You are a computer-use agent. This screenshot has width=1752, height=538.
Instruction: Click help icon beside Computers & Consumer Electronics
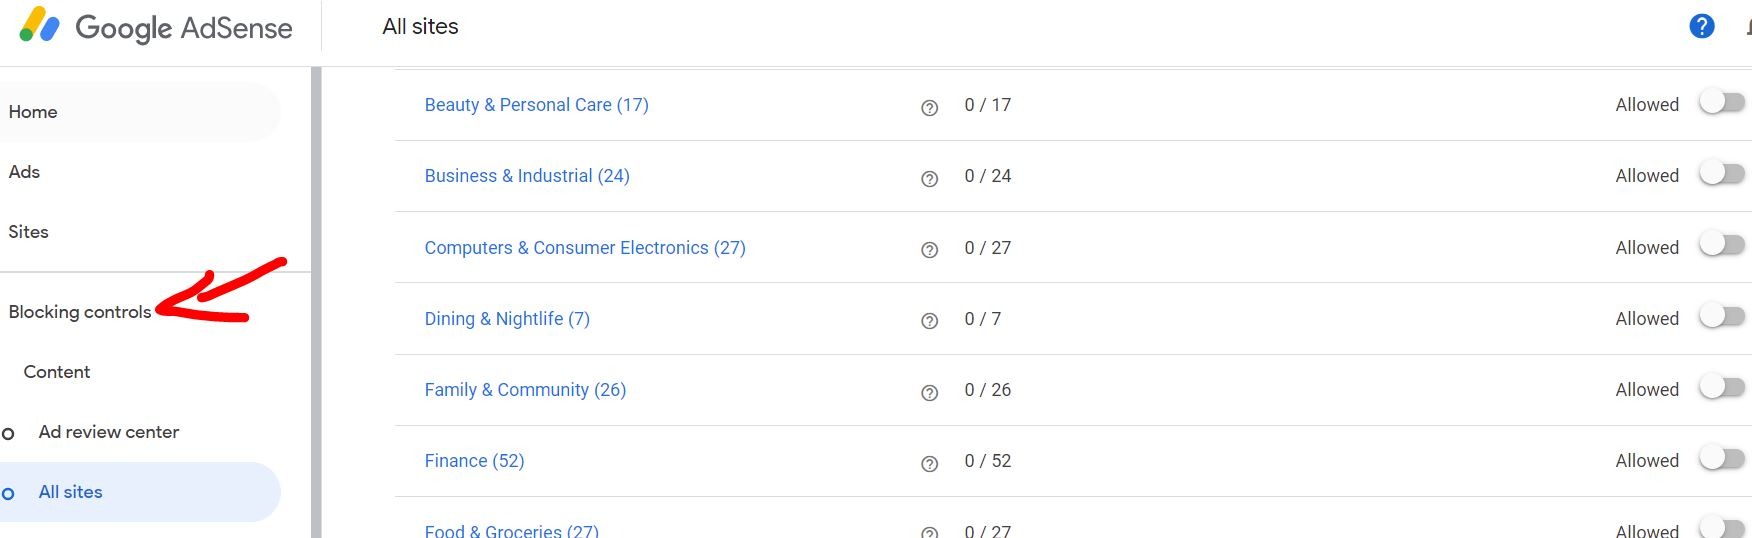929,250
